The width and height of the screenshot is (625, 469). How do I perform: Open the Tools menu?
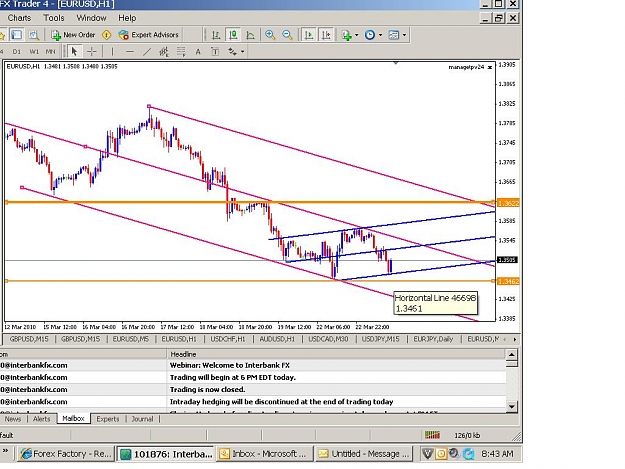coord(54,18)
